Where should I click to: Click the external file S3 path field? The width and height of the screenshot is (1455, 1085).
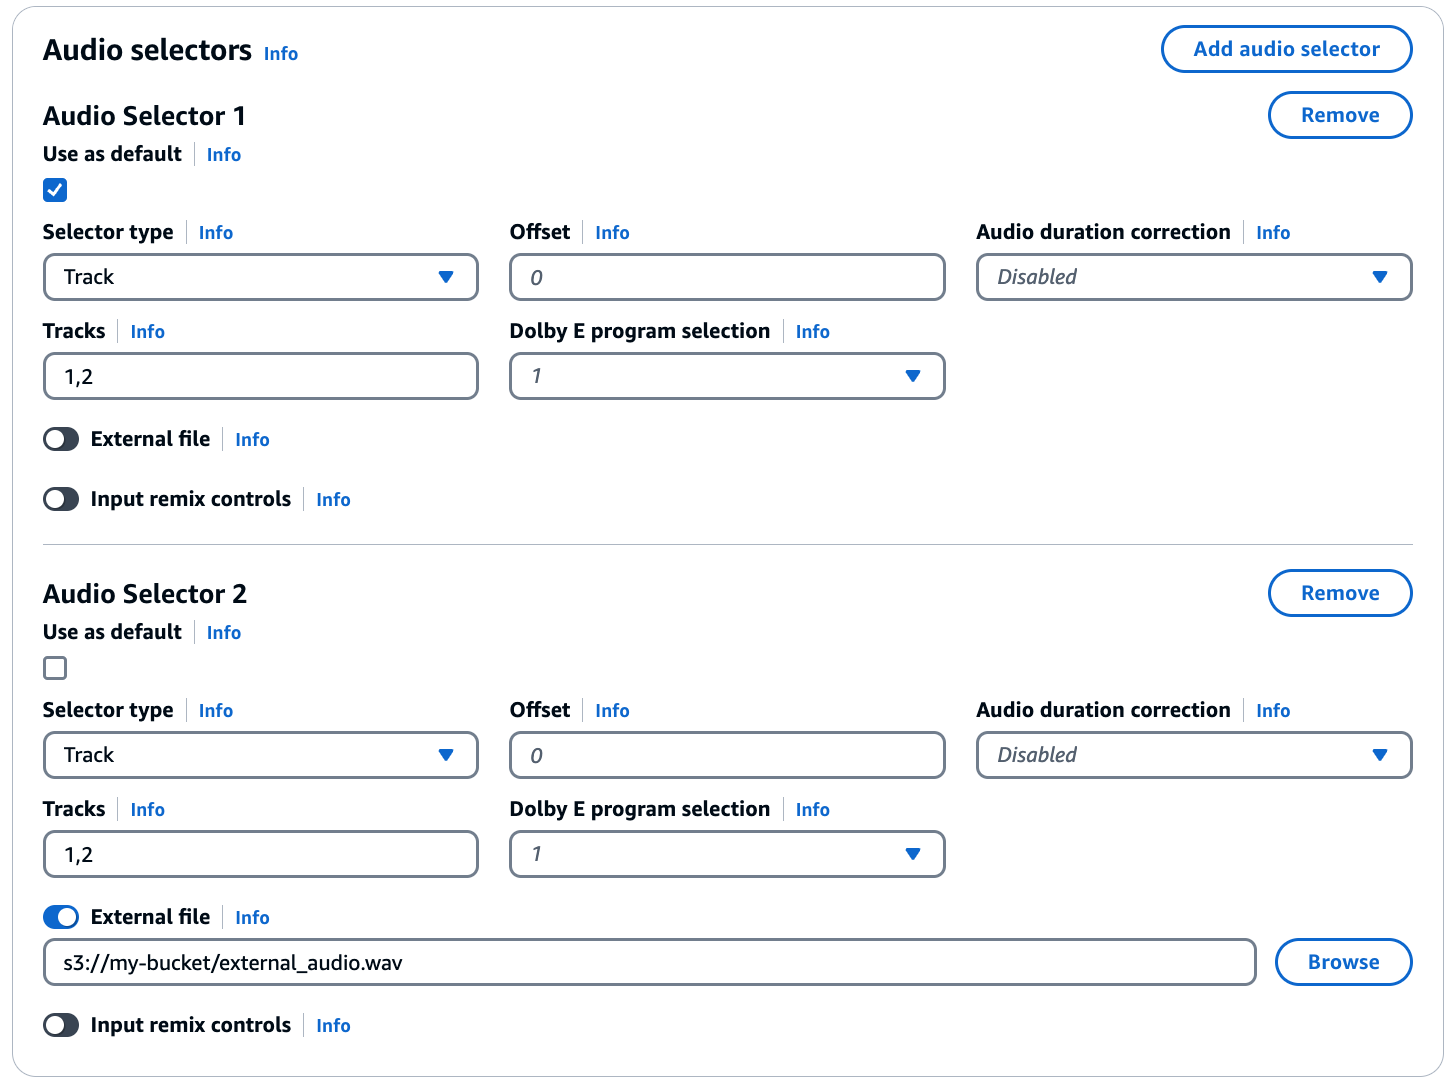point(648,962)
